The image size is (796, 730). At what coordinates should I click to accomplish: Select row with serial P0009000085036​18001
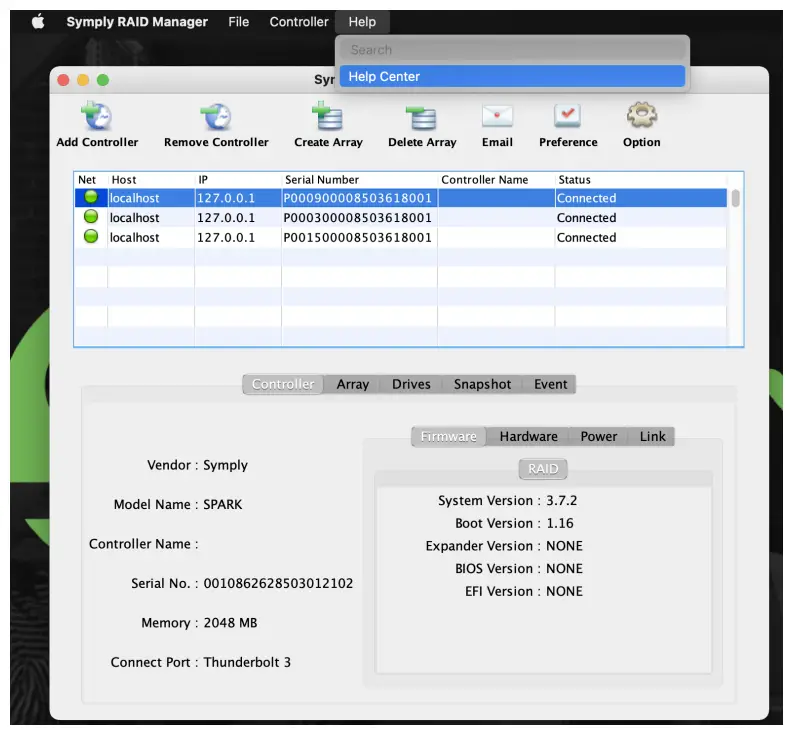401,198
